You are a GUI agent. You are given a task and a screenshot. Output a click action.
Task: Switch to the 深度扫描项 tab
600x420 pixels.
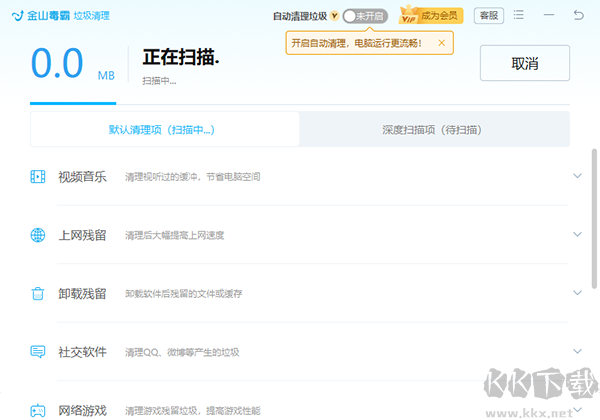(434, 130)
